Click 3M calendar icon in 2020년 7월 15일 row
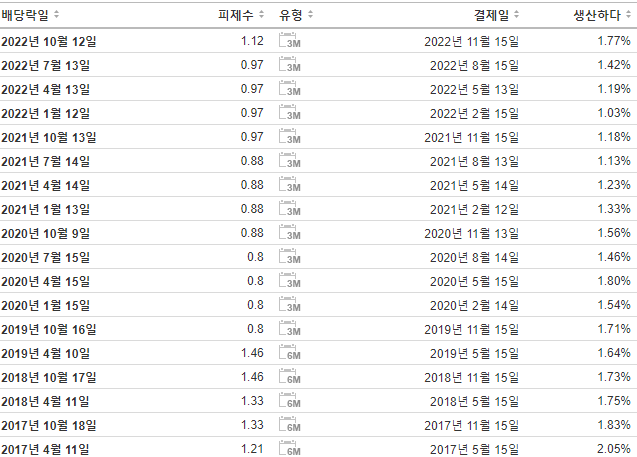637x457 pixels. pyautogui.click(x=290, y=256)
